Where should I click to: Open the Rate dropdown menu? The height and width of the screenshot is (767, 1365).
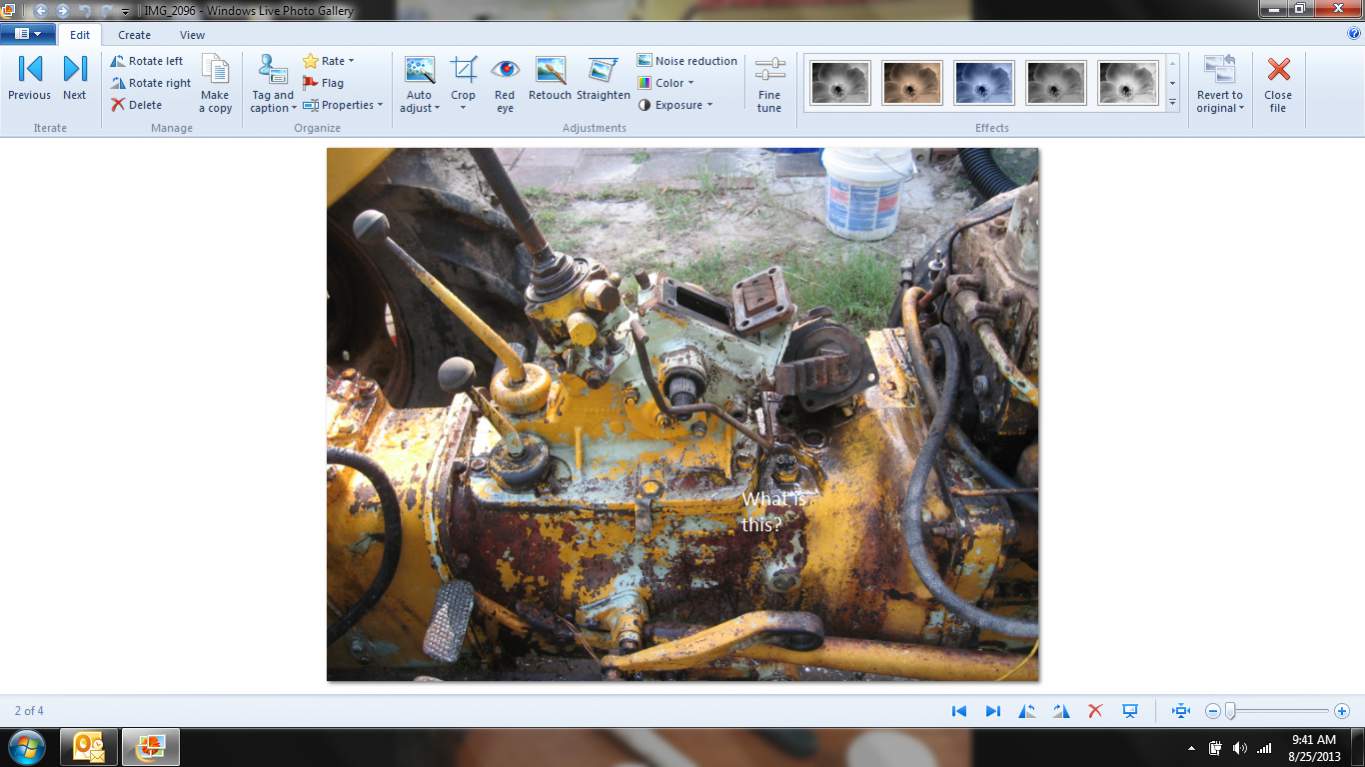(x=329, y=61)
